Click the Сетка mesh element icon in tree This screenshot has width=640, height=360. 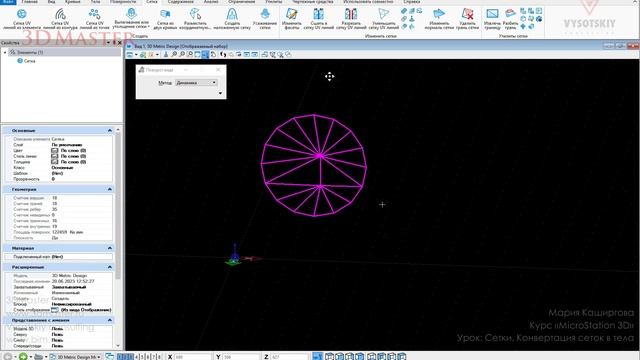click(x=20, y=61)
